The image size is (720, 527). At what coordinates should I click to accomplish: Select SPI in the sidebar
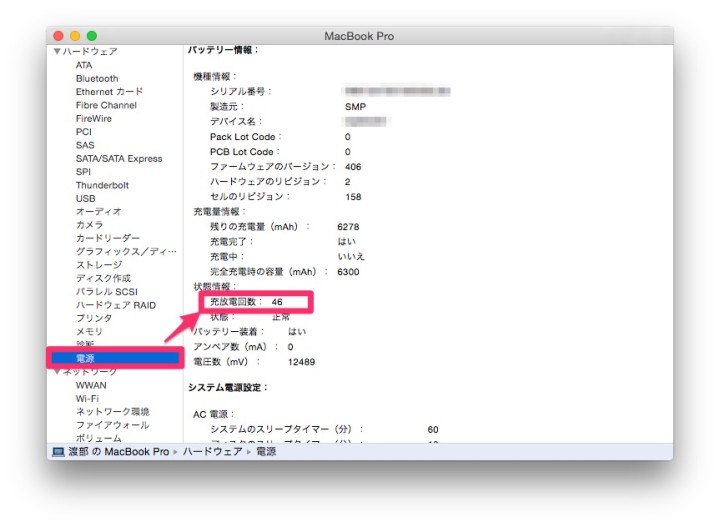point(83,172)
